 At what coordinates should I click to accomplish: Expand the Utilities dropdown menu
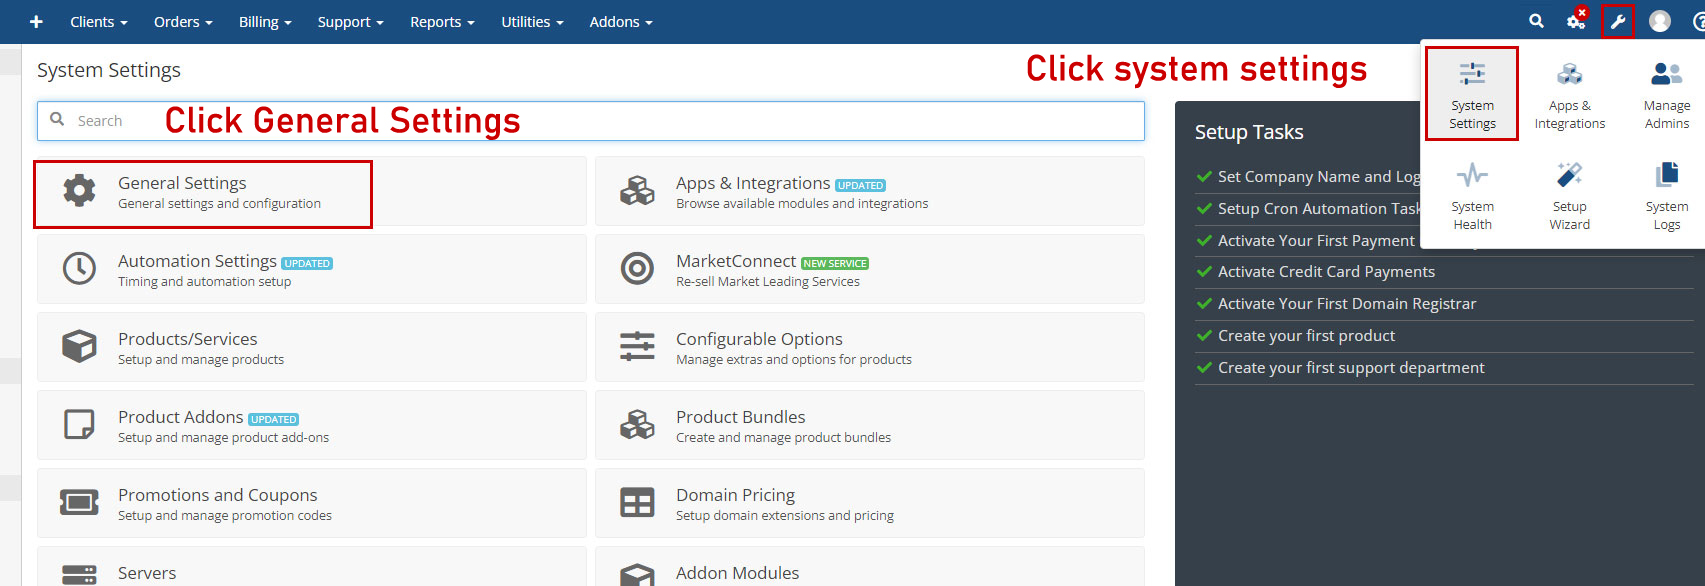click(532, 21)
